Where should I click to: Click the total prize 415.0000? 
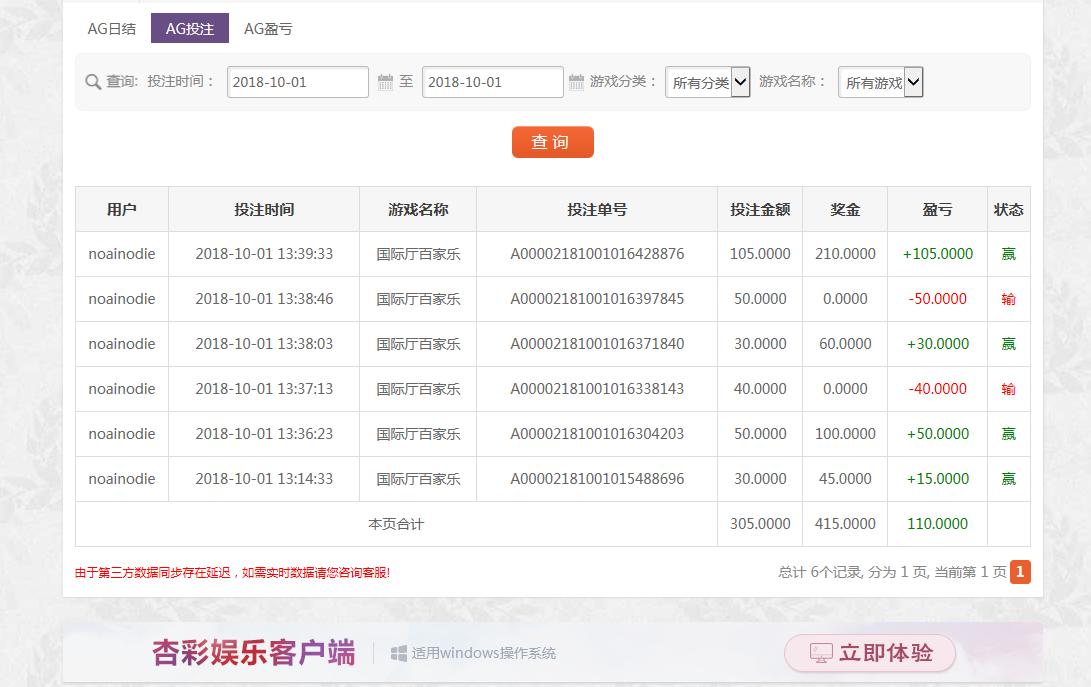[x=845, y=523]
